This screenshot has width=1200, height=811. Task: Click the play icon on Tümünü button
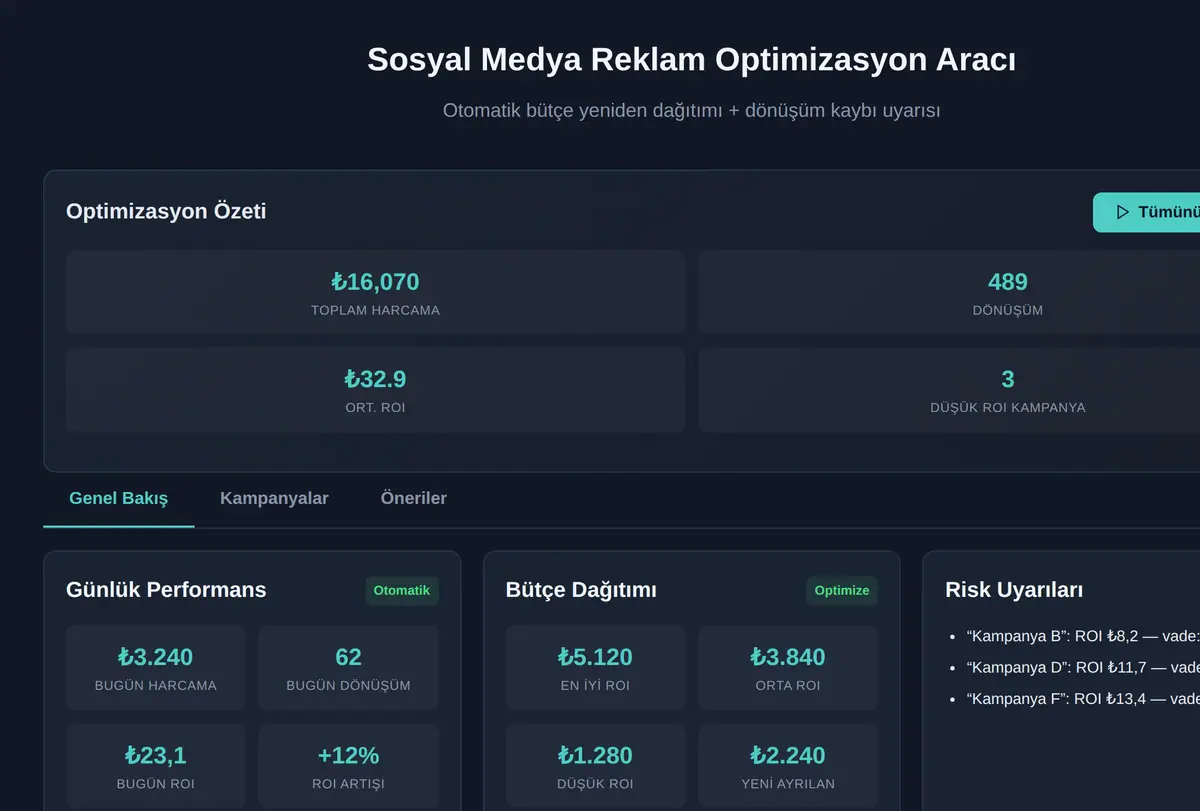[1123, 212]
